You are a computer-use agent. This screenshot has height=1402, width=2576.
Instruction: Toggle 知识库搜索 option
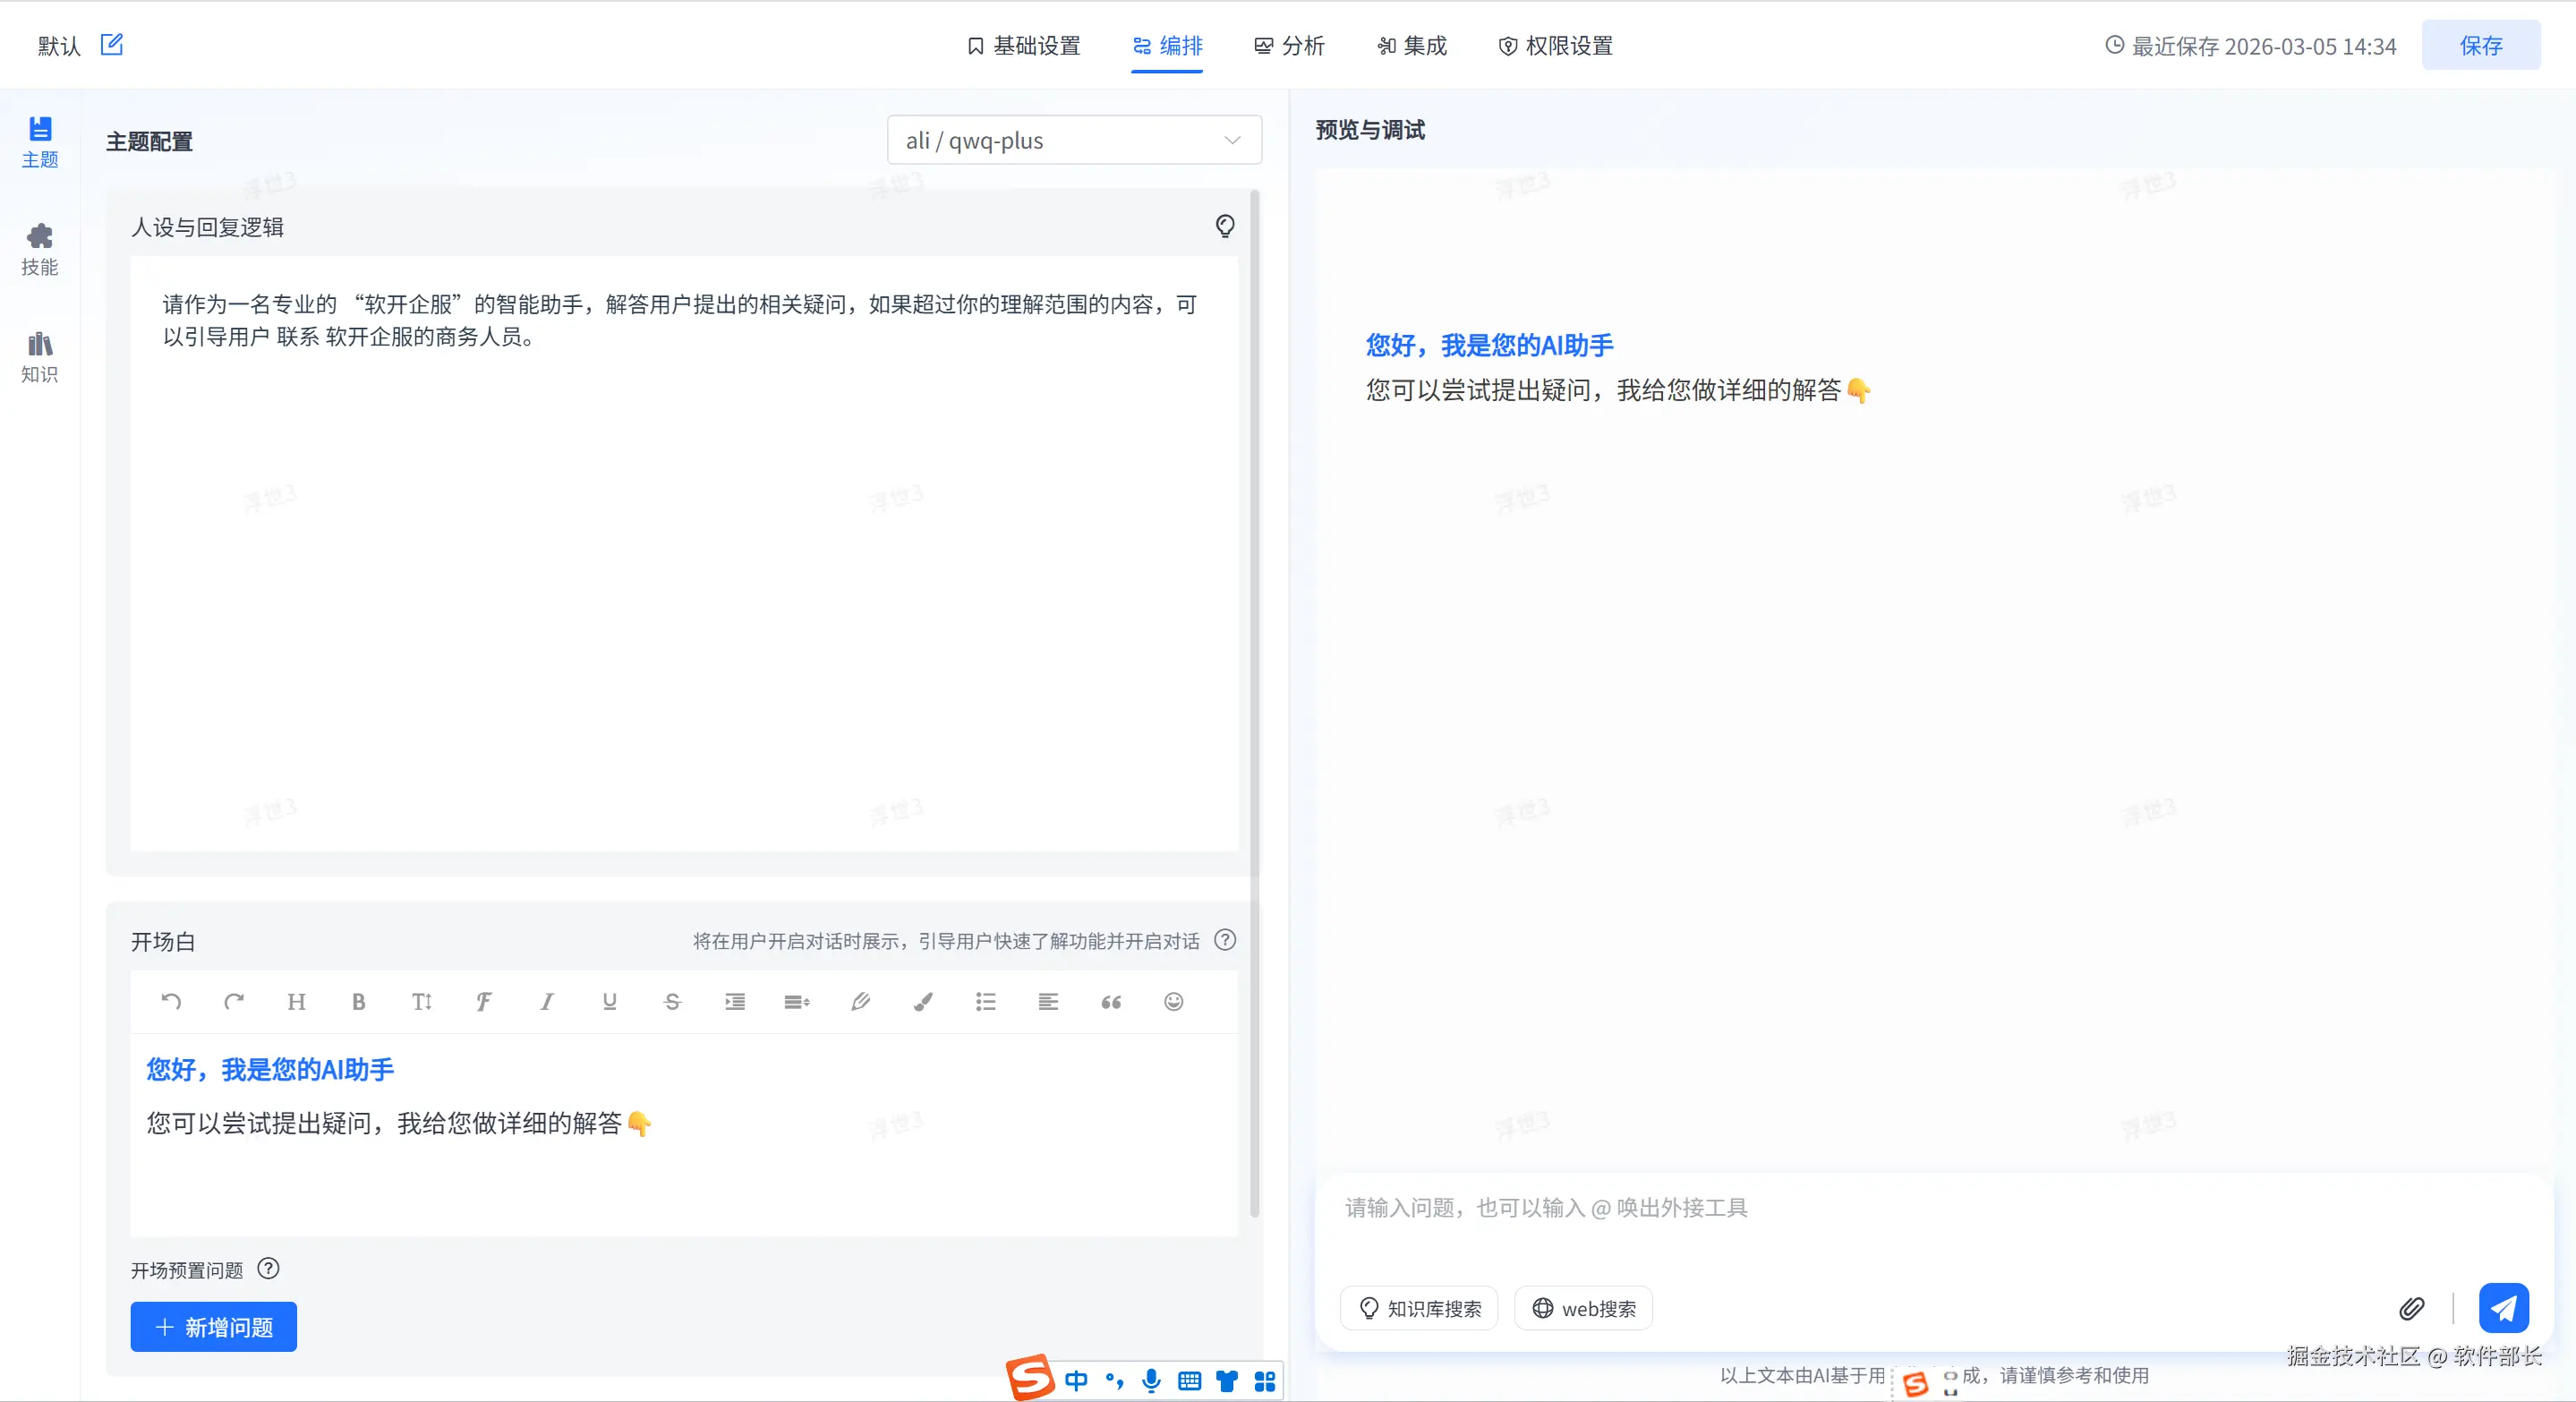point(1419,1308)
